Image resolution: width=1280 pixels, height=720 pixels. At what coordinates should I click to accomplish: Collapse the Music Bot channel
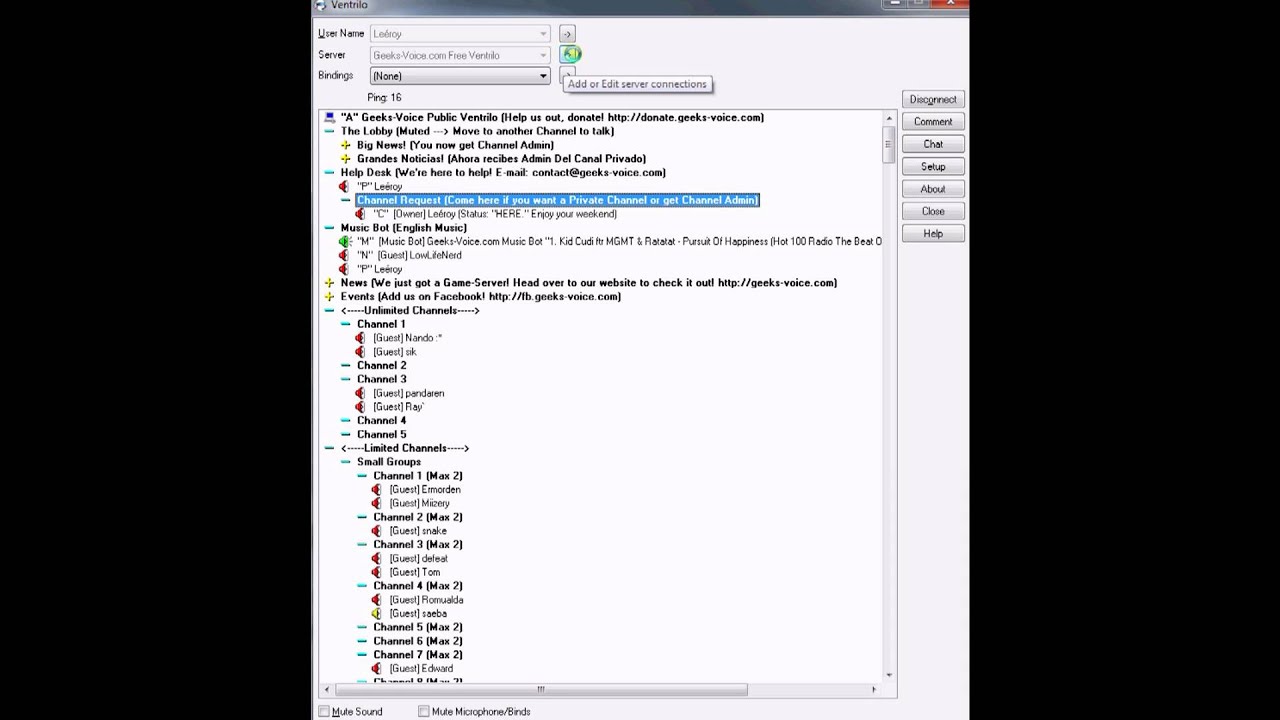click(x=329, y=228)
